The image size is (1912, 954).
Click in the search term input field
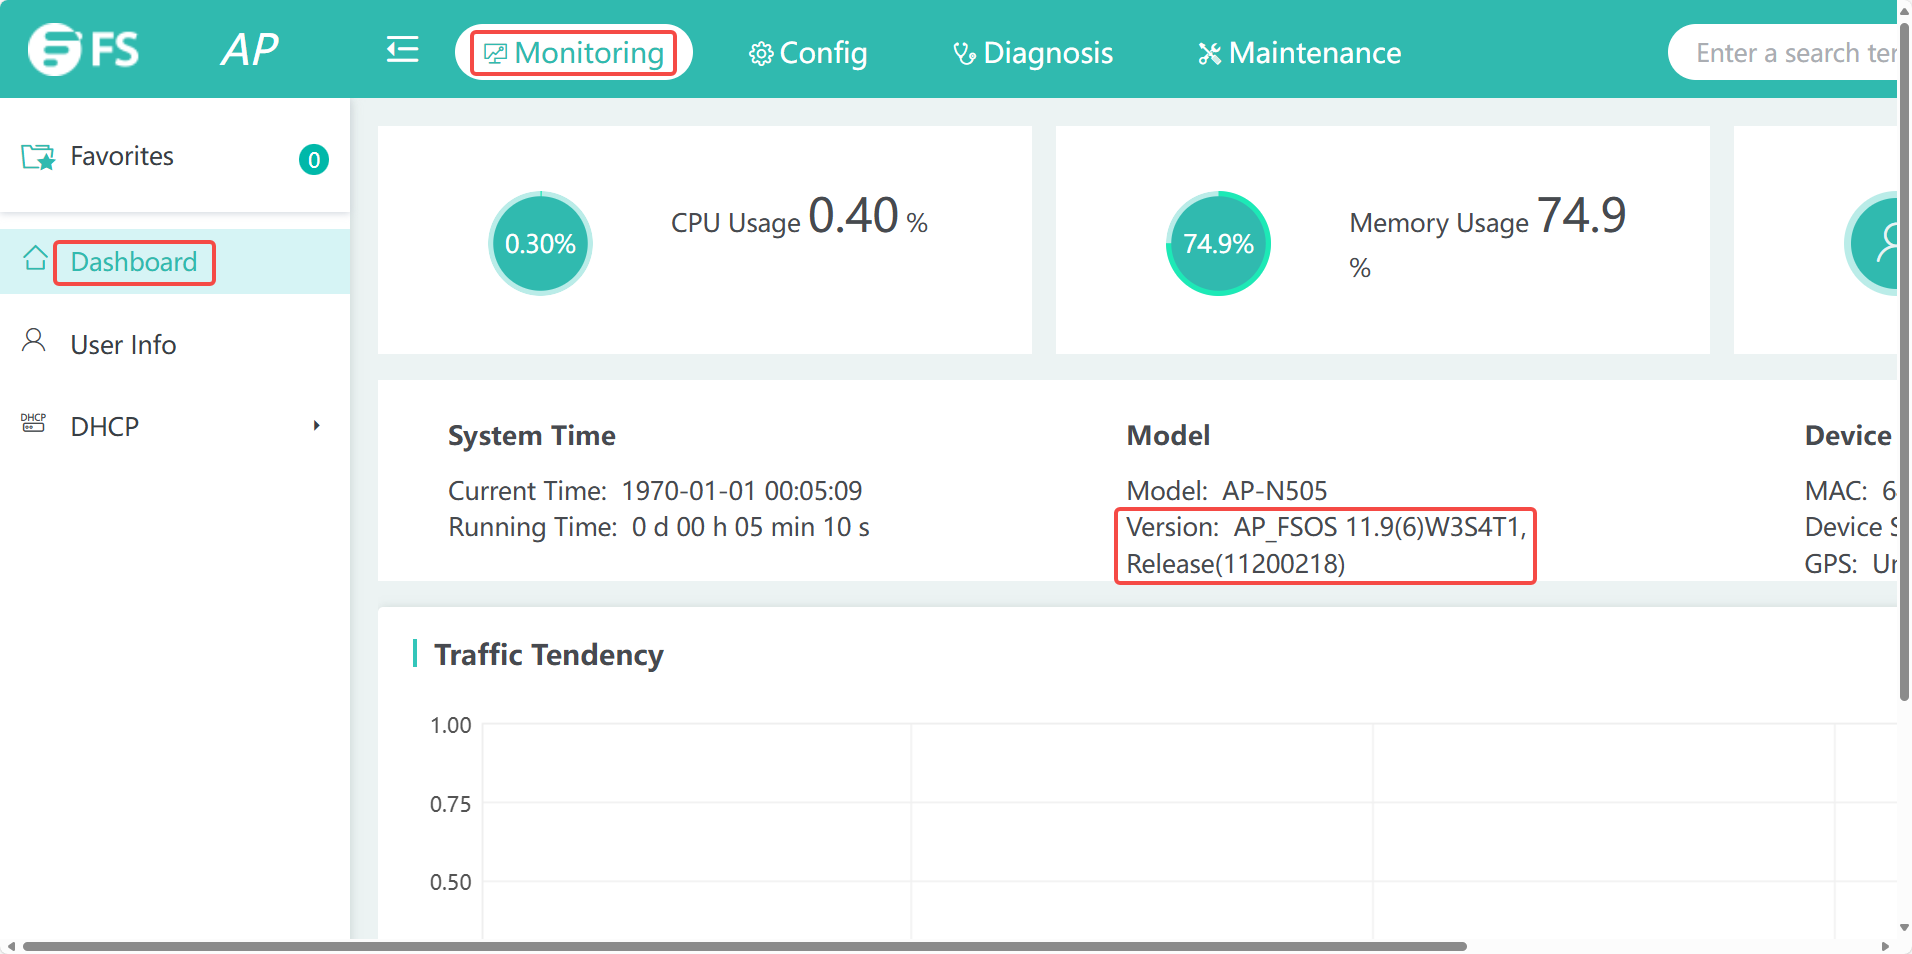[1790, 53]
